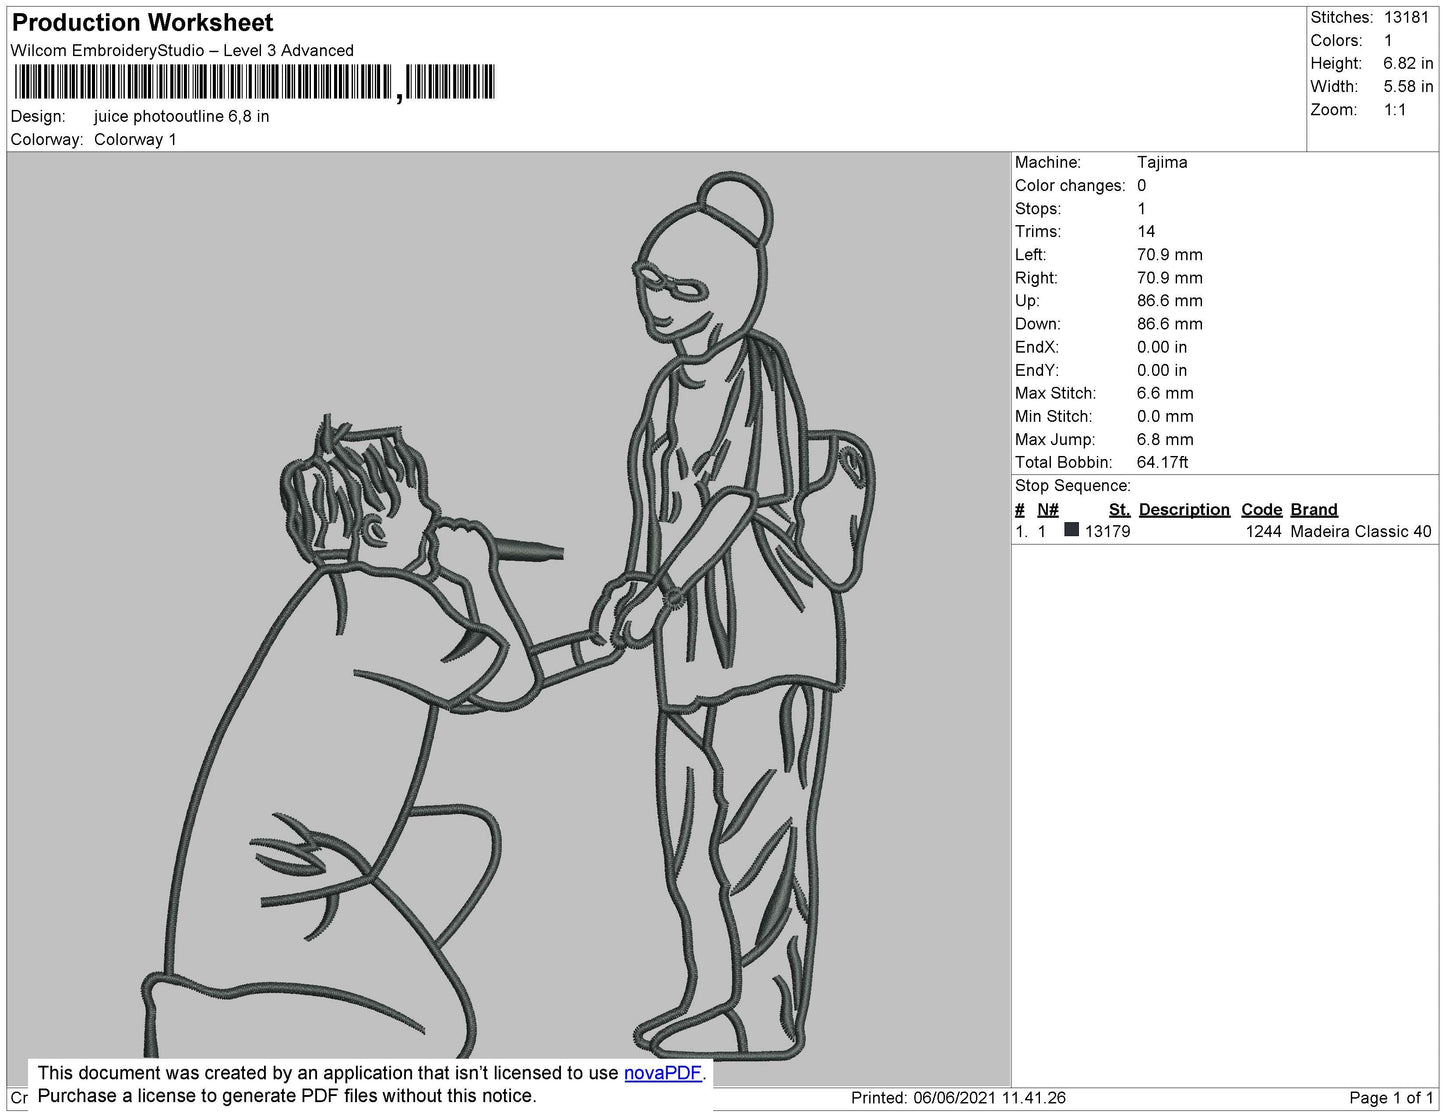
Task: Click the Machine value Tajima
Action: (1162, 162)
